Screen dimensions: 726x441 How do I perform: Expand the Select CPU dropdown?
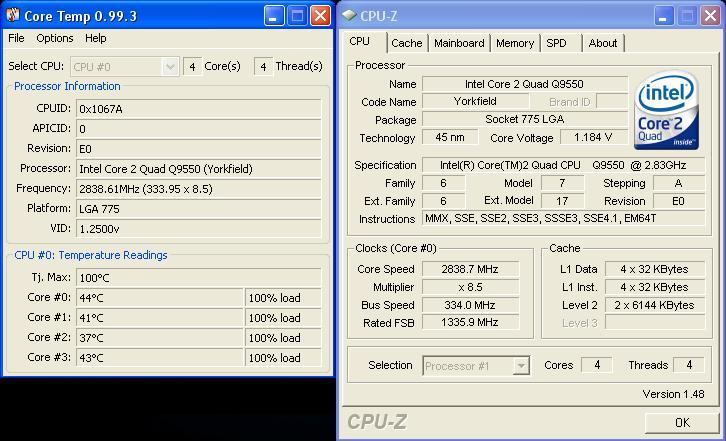point(170,67)
